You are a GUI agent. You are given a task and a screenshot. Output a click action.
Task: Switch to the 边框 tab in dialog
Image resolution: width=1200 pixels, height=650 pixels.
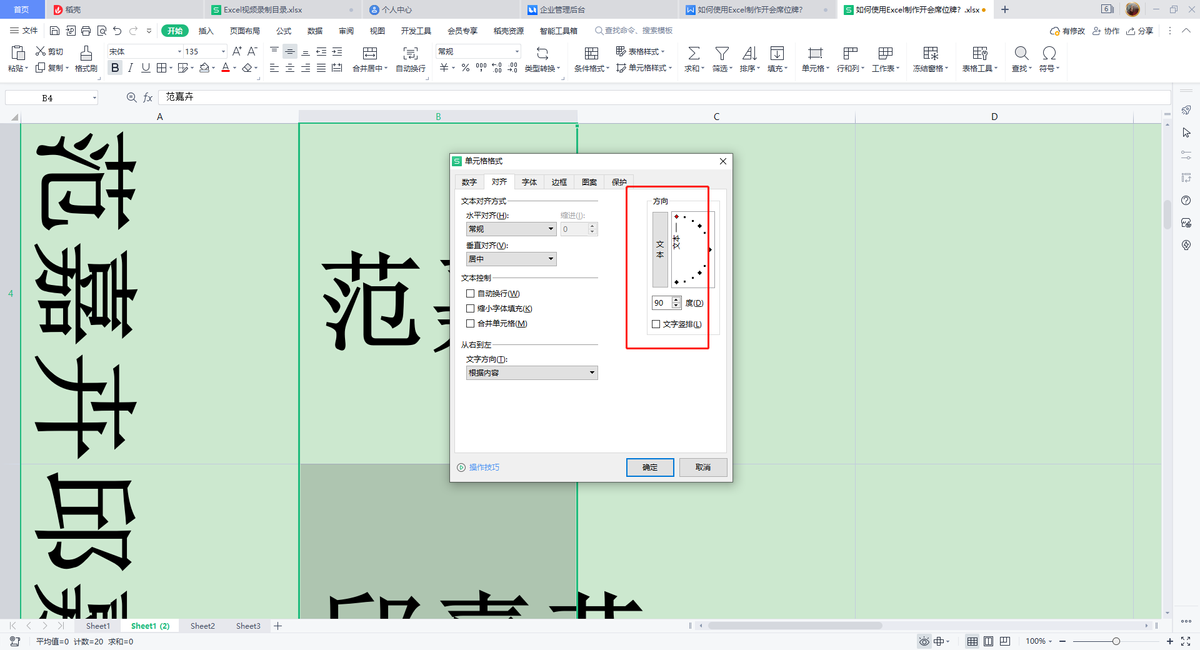tap(559, 182)
